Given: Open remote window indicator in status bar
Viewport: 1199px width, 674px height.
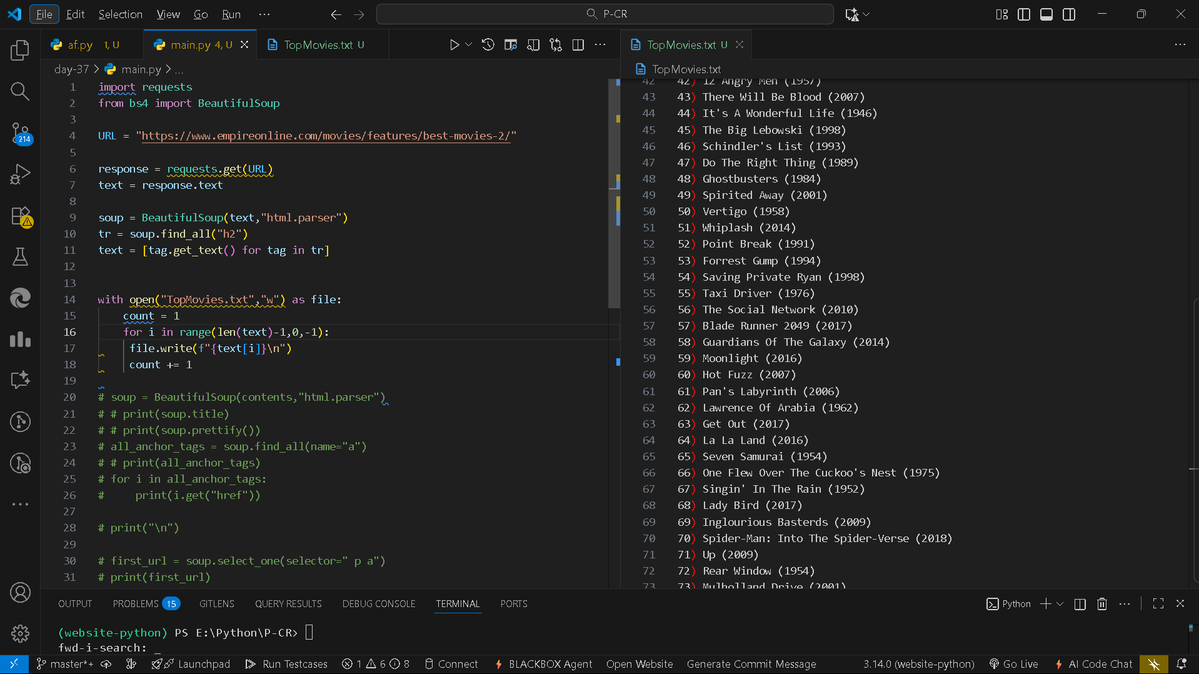Looking at the screenshot, I should tap(14, 664).
